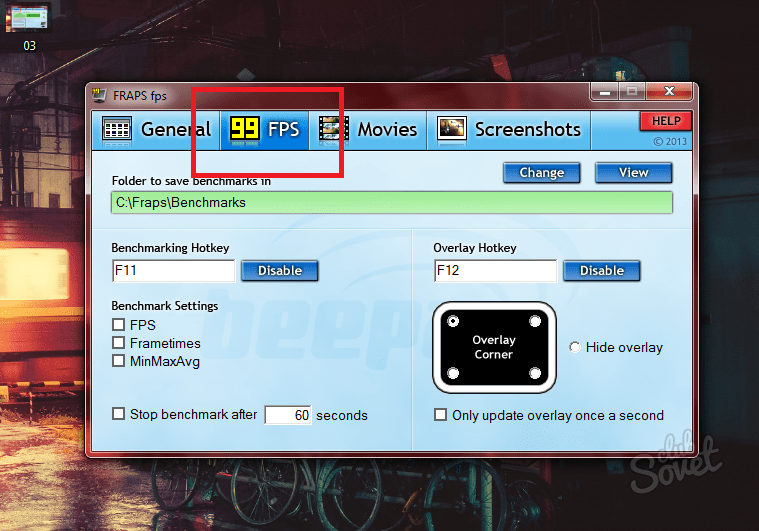Click the C:\Fraps\Benchmarks folder path field

pyautogui.click(x=392, y=202)
